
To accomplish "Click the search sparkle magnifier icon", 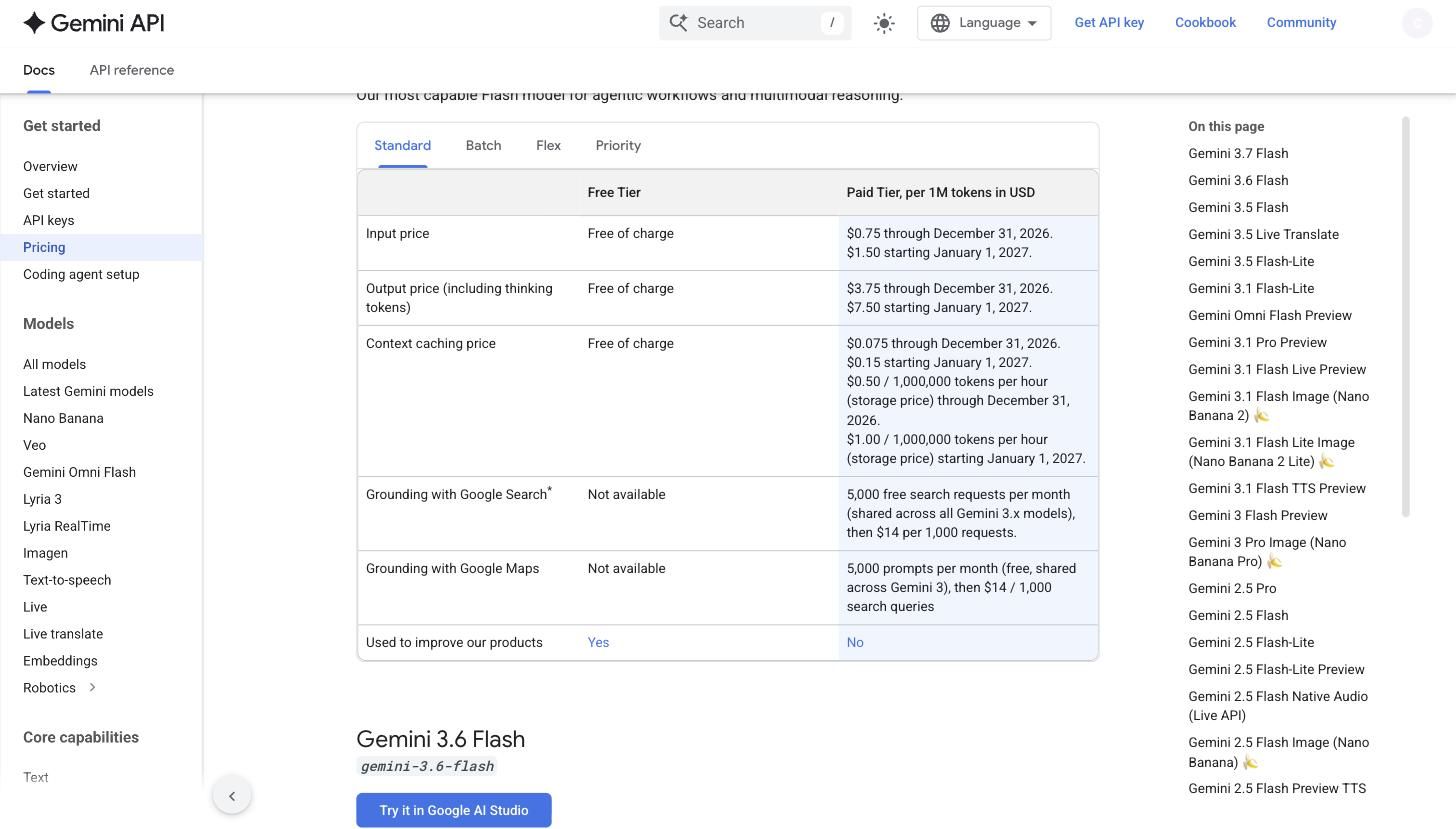I will click(x=678, y=23).
